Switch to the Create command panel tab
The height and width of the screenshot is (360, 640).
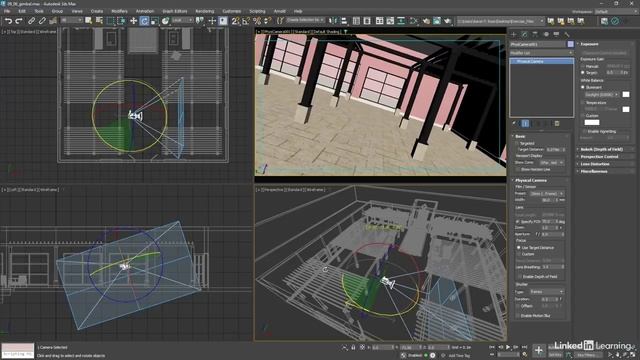tap(514, 35)
